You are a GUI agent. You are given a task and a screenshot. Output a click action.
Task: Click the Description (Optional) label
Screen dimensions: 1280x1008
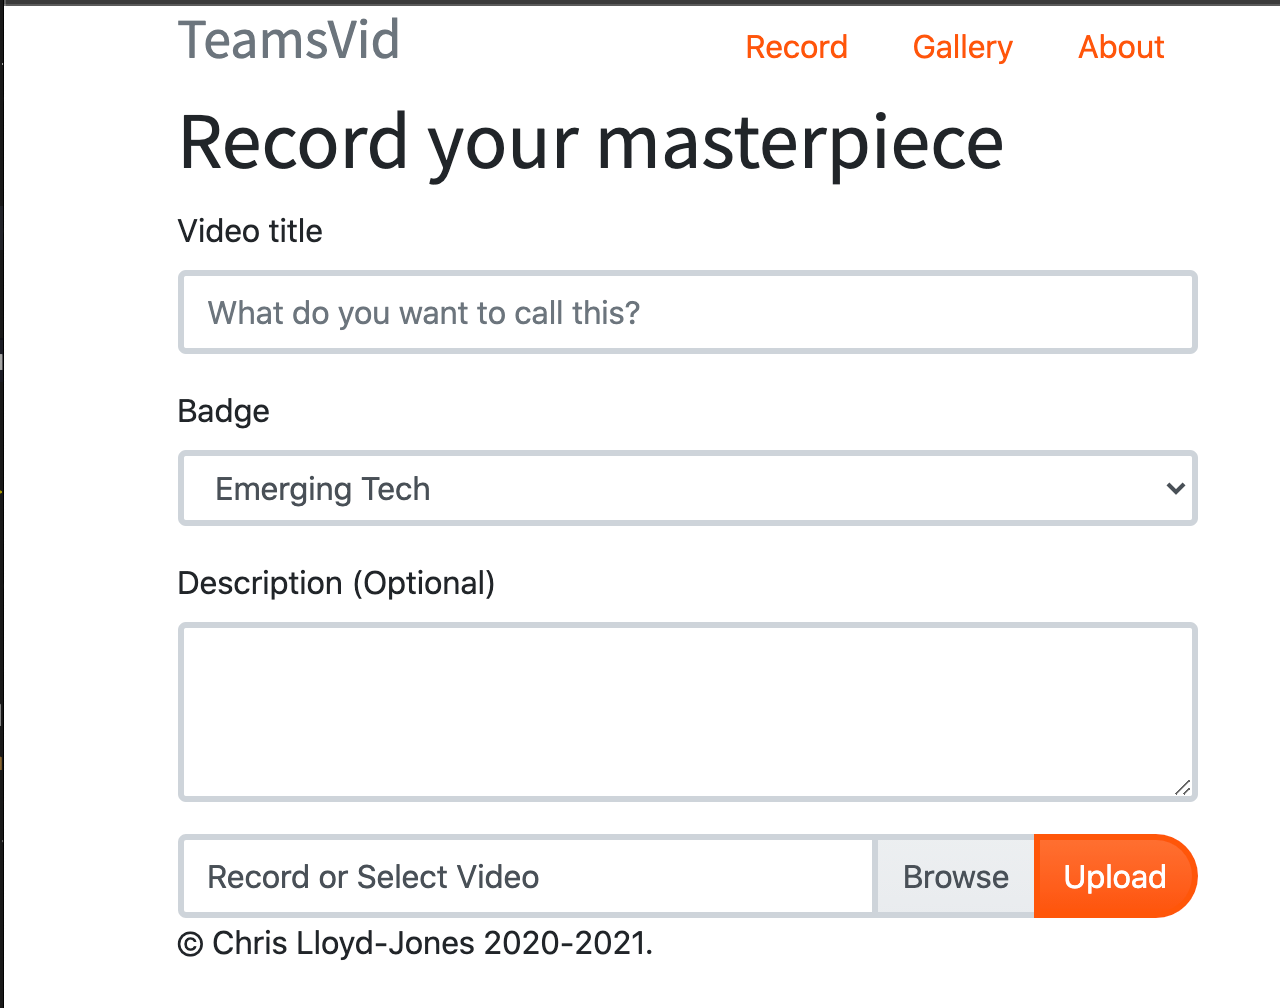click(336, 583)
